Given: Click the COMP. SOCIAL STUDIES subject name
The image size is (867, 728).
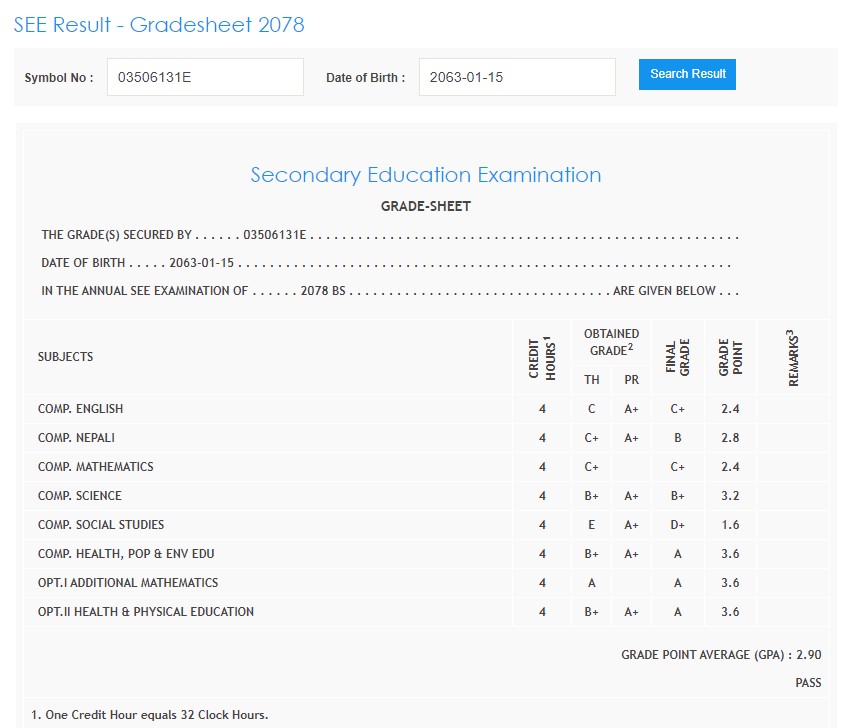Looking at the screenshot, I should (101, 525).
